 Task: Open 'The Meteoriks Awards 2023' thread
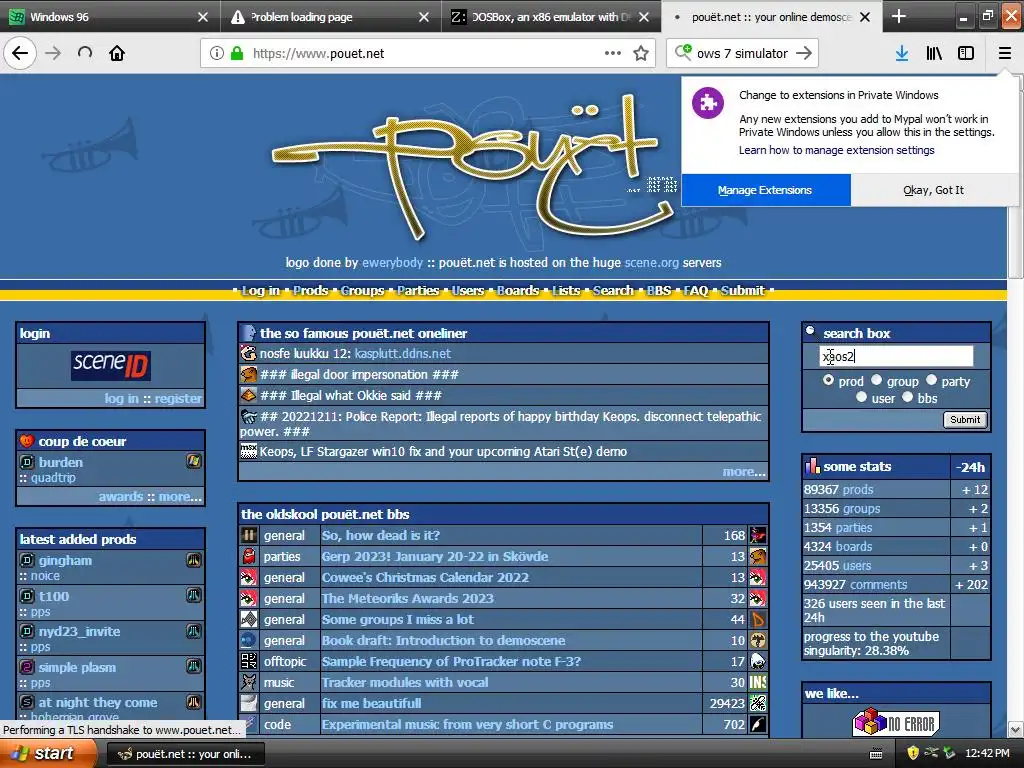[x=408, y=598]
